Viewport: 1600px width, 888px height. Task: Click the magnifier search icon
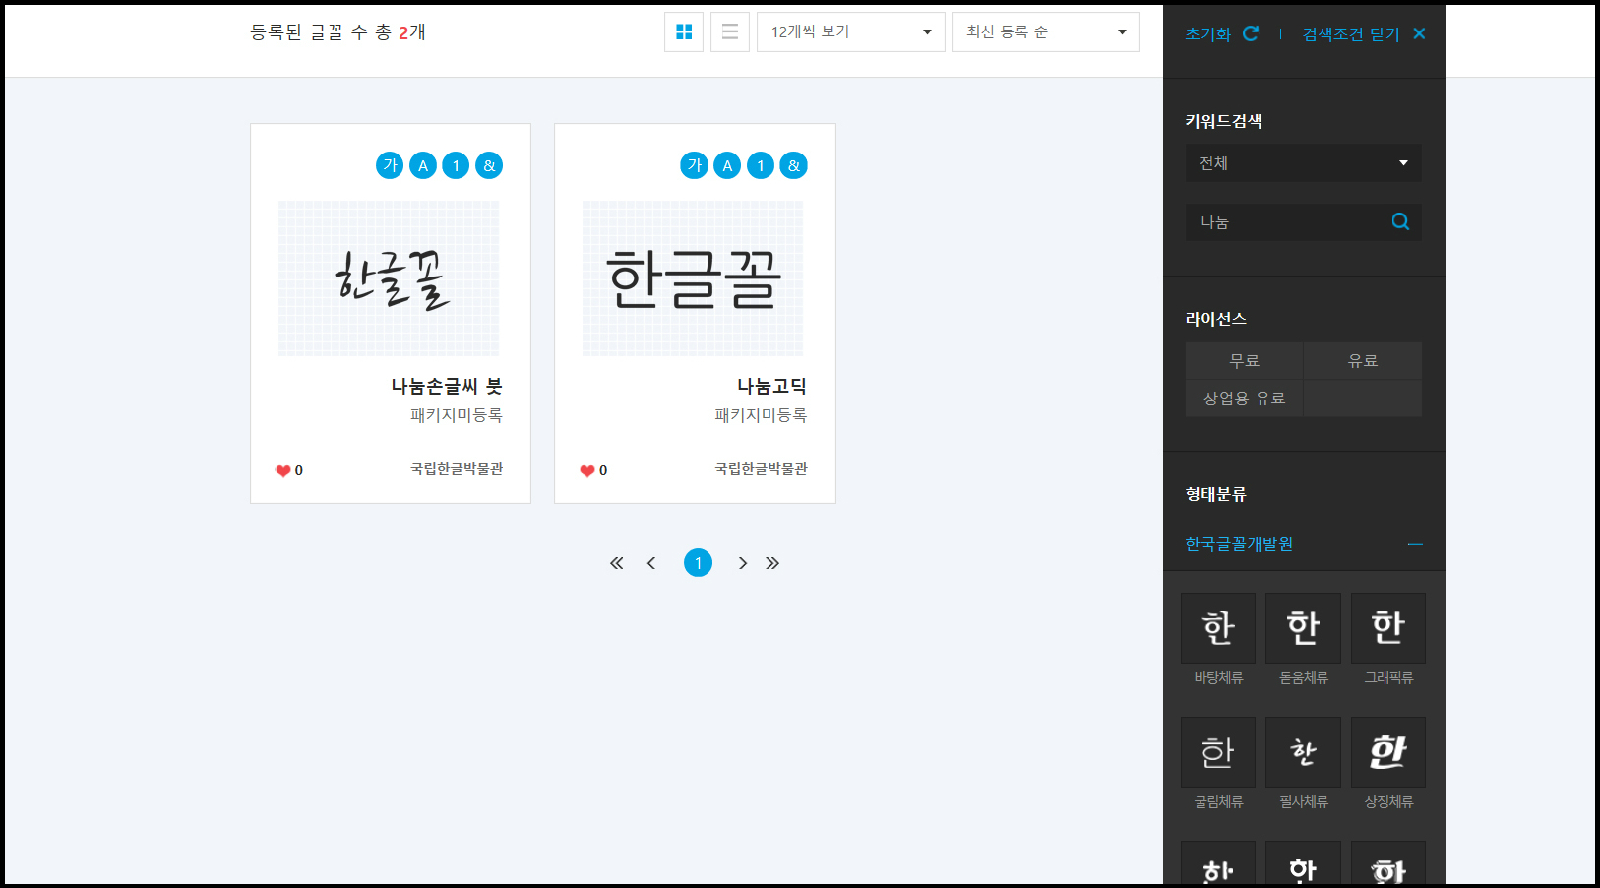click(1400, 222)
